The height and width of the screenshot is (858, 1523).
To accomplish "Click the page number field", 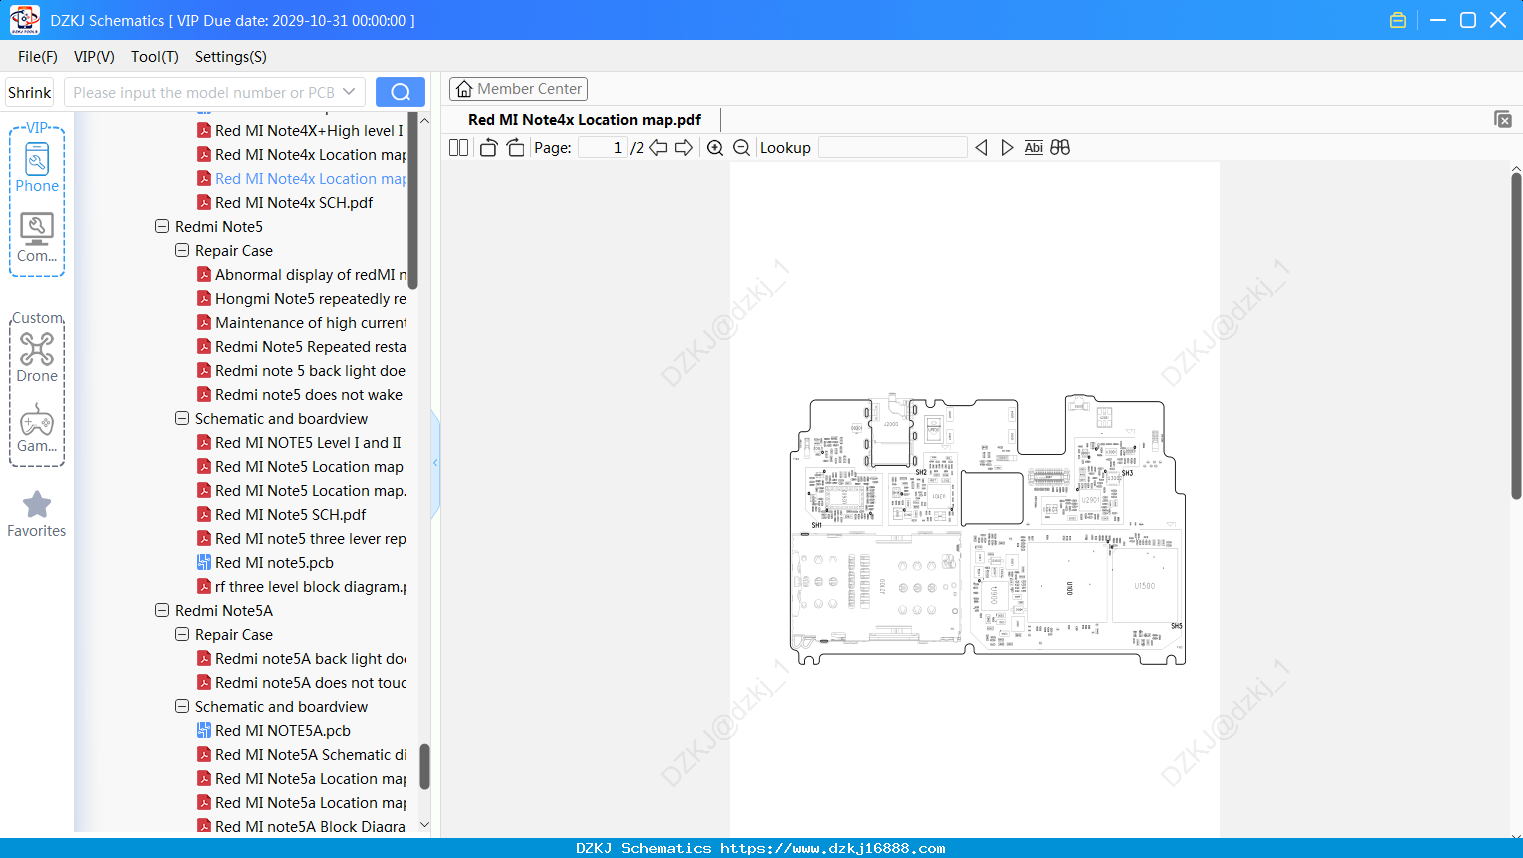I will click(603, 148).
